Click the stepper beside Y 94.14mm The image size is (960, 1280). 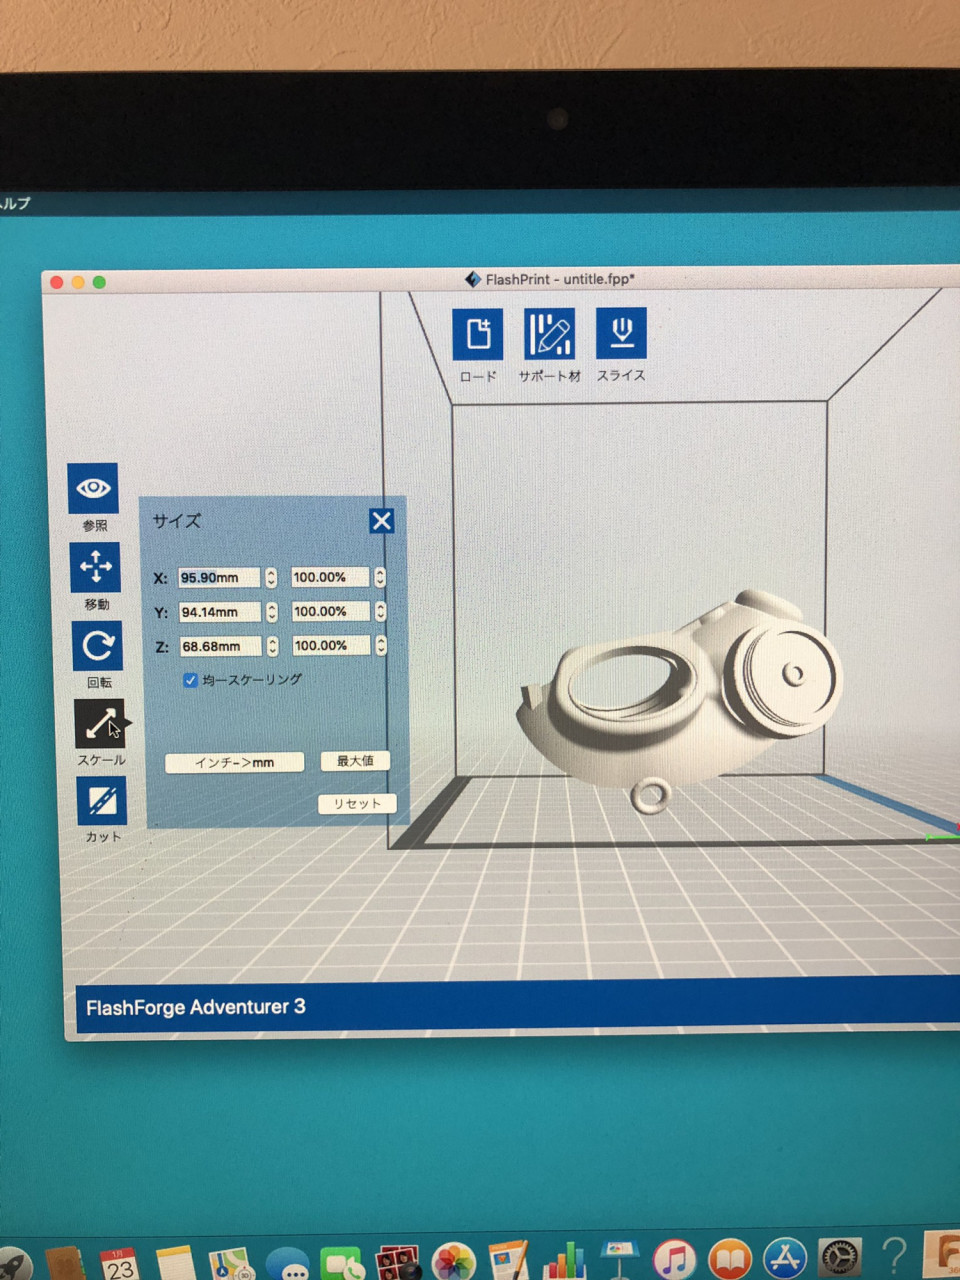pos(271,612)
